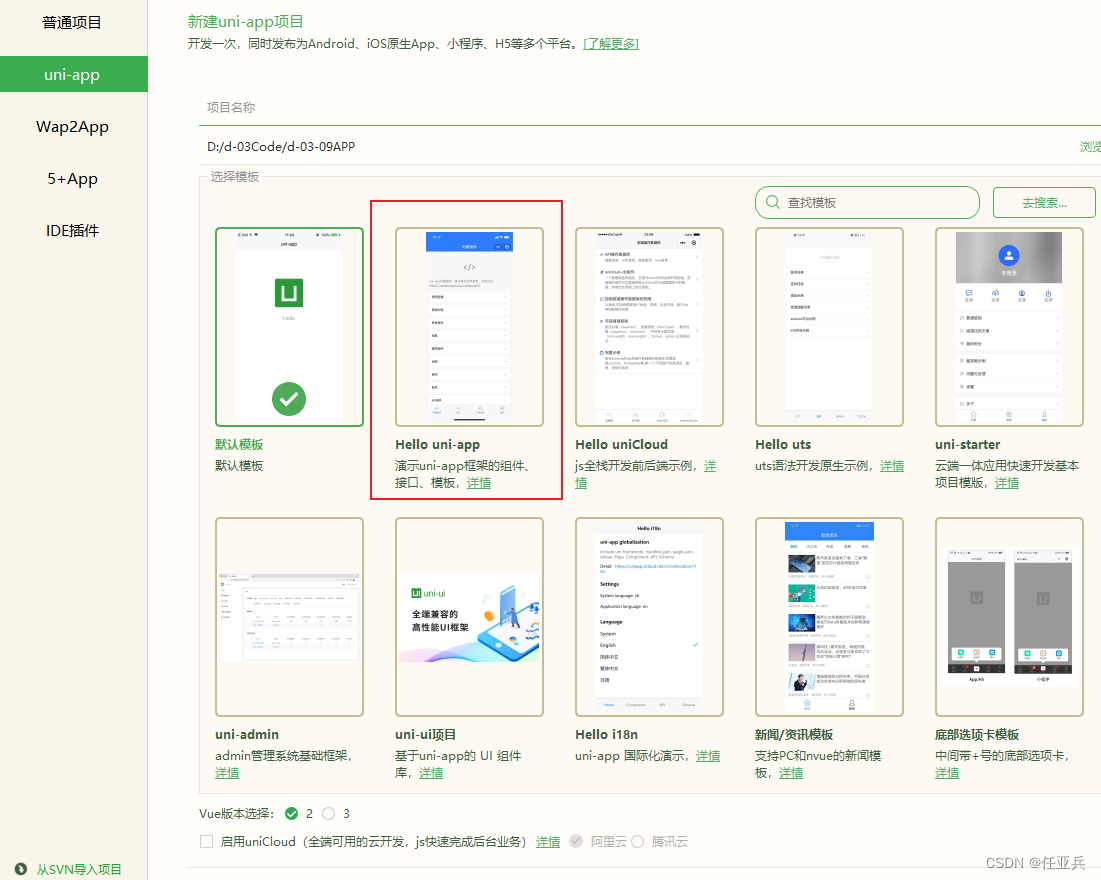Select the uni-ui项目 template thumbnail
This screenshot has width=1101, height=880.
(469, 617)
